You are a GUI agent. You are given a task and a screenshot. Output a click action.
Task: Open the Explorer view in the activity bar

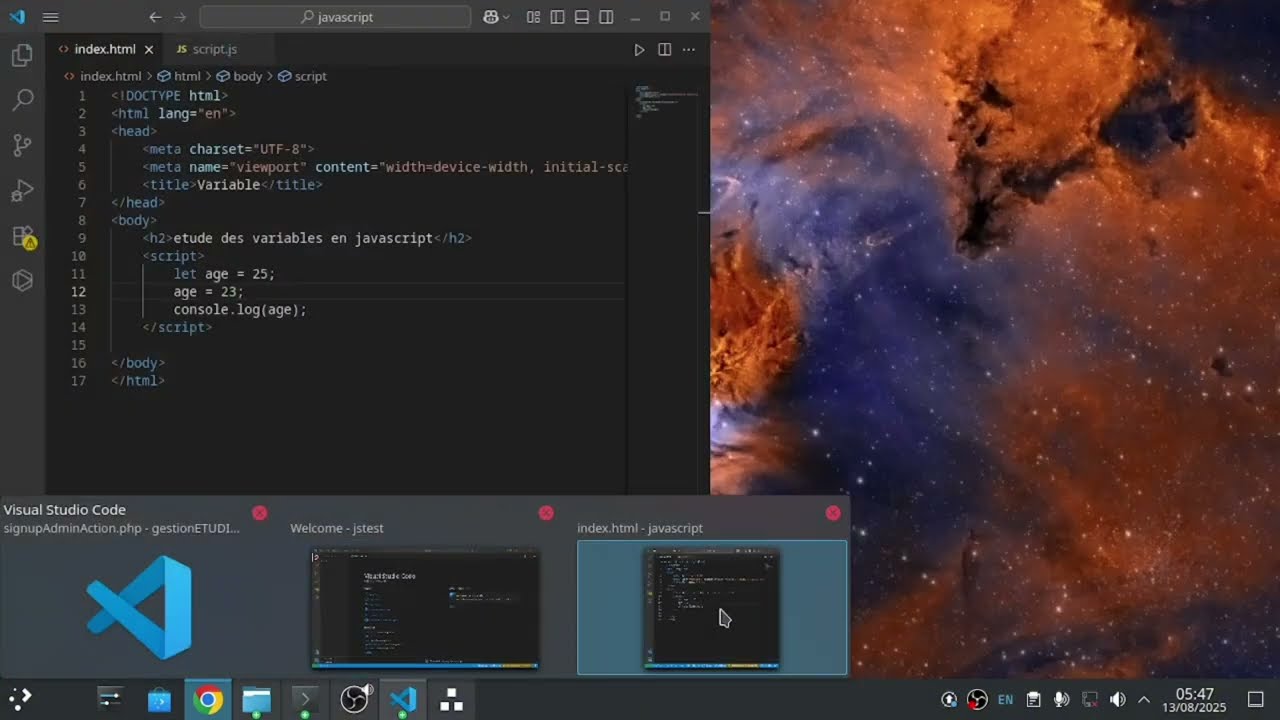click(22, 55)
